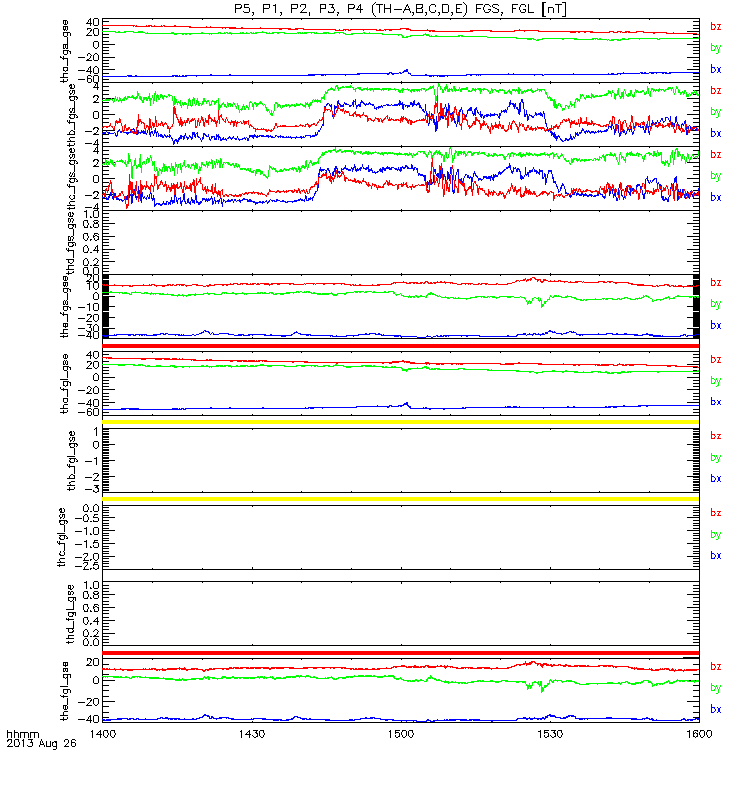Click the 1430 time tick label
Viewport: 750px width, 800px height.
tap(252, 734)
